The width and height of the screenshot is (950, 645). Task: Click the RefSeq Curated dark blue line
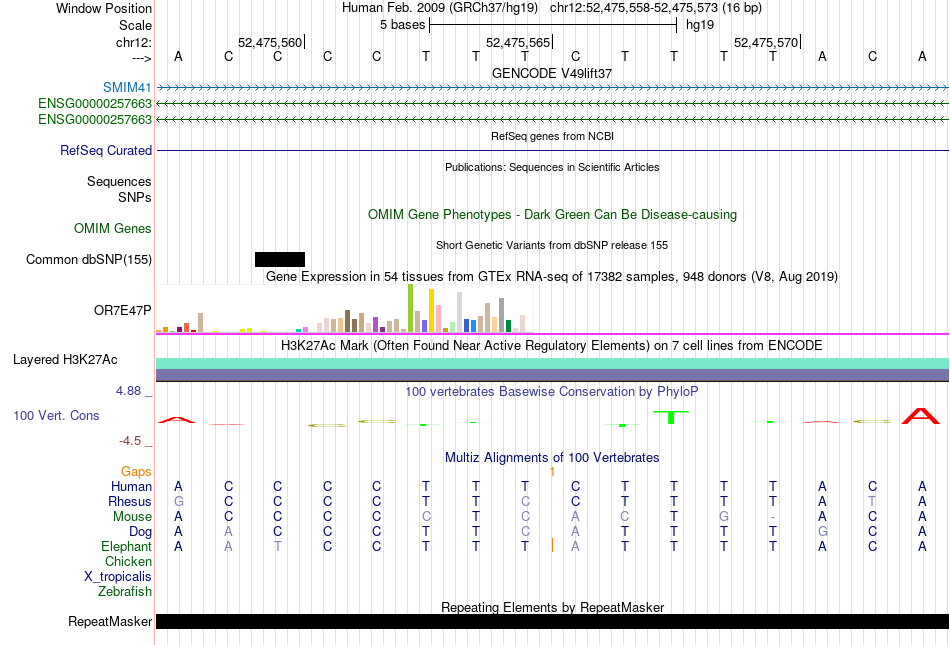click(x=553, y=150)
